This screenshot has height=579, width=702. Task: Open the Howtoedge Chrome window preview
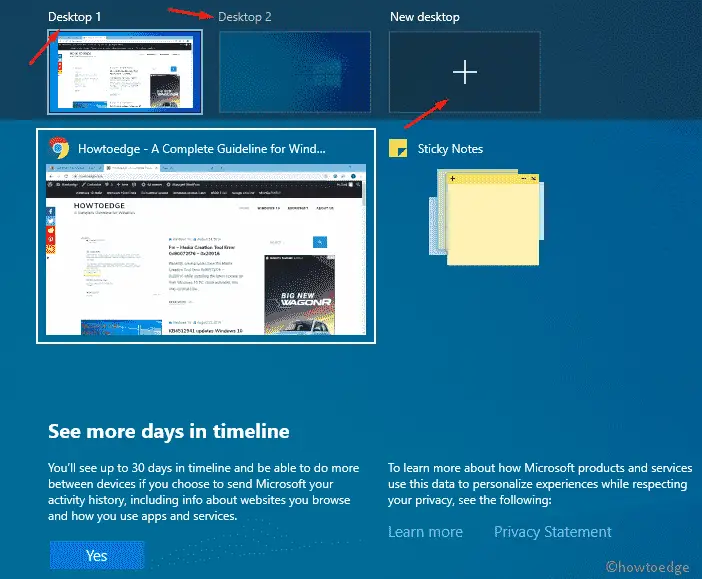[206, 249]
